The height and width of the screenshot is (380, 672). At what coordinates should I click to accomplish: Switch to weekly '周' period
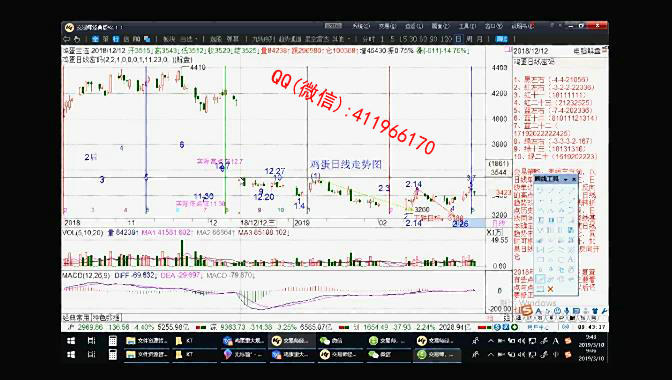(469, 39)
